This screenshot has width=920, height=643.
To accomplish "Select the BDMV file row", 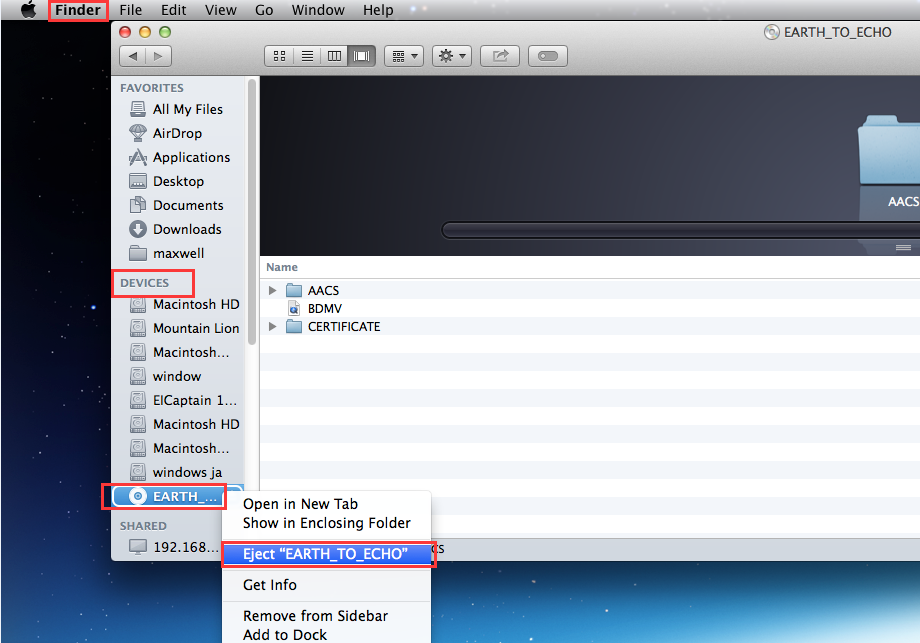I will pos(590,309).
